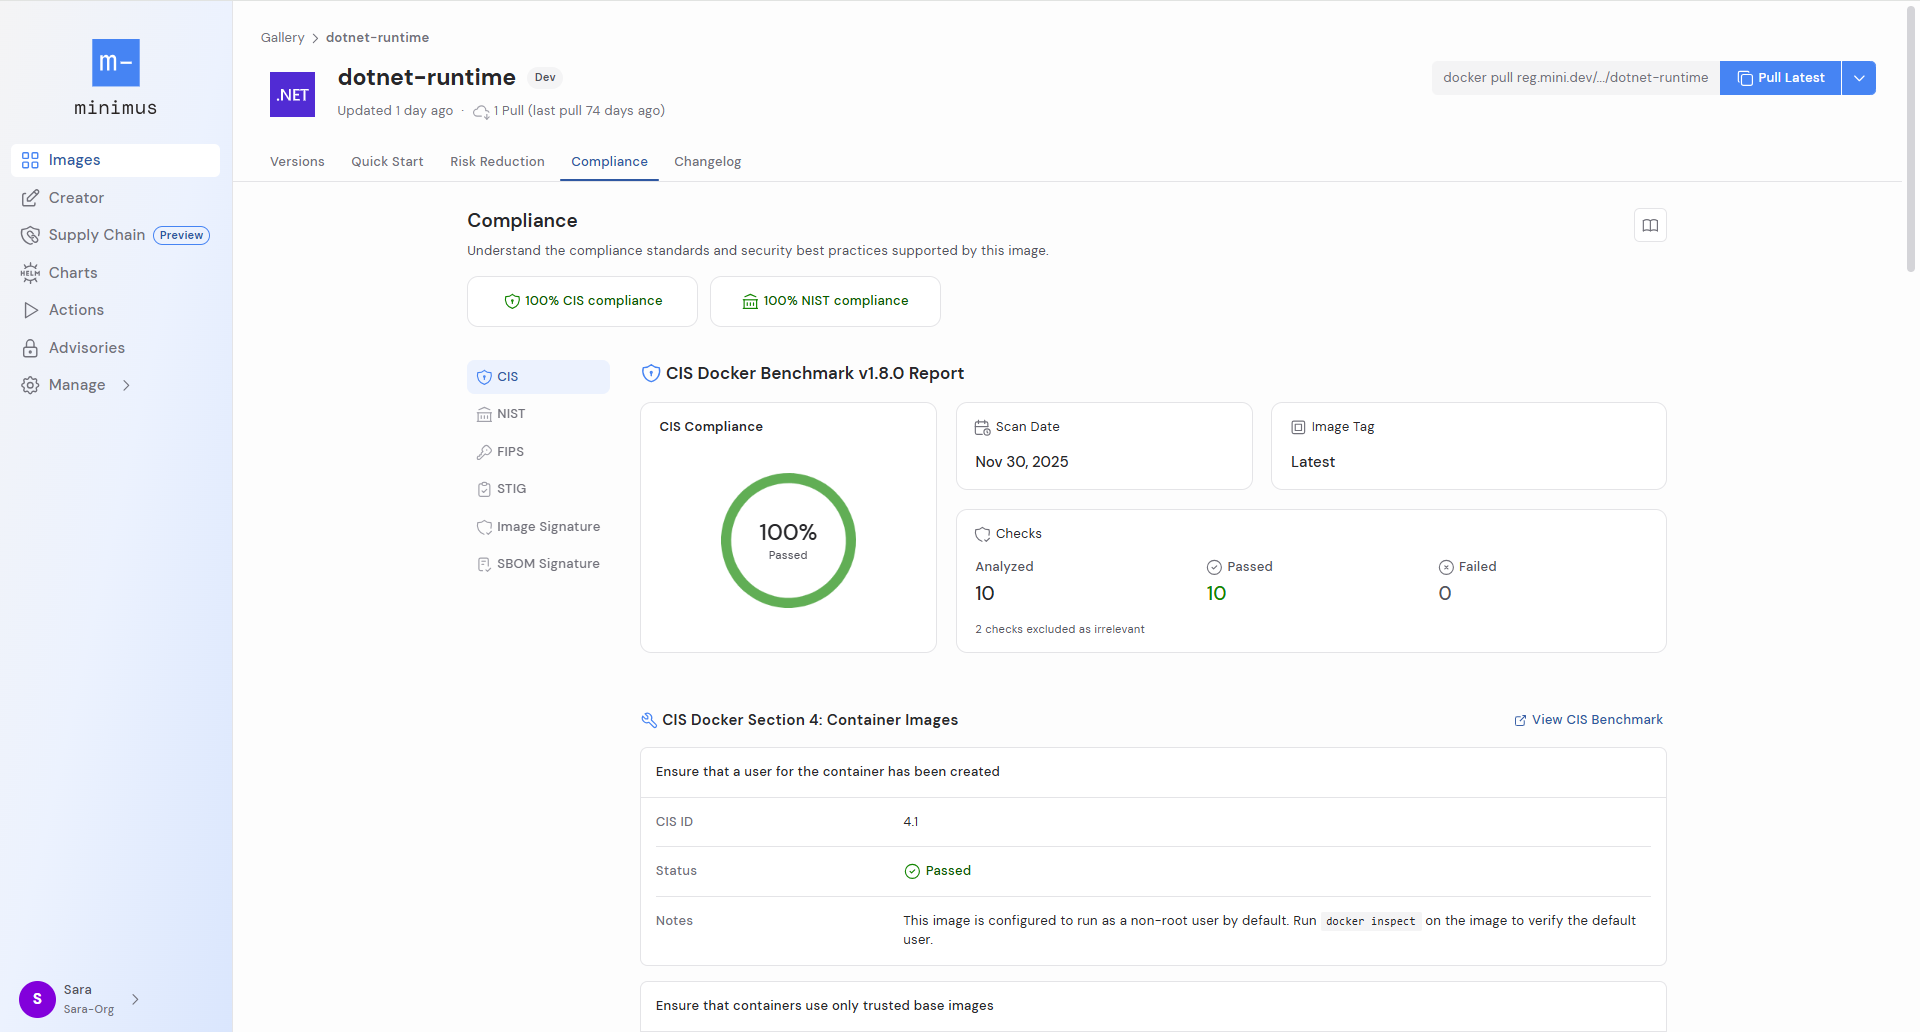Click the Failed x-circle icon
The width and height of the screenshot is (1920, 1032).
pyautogui.click(x=1446, y=567)
